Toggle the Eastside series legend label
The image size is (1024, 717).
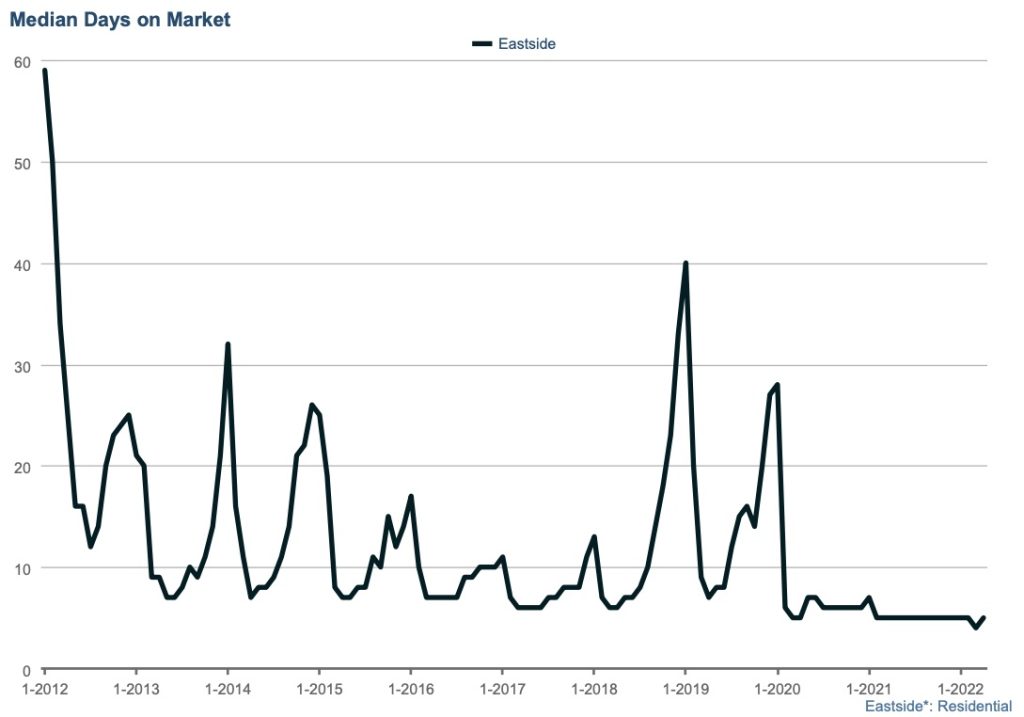pos(527,43)
